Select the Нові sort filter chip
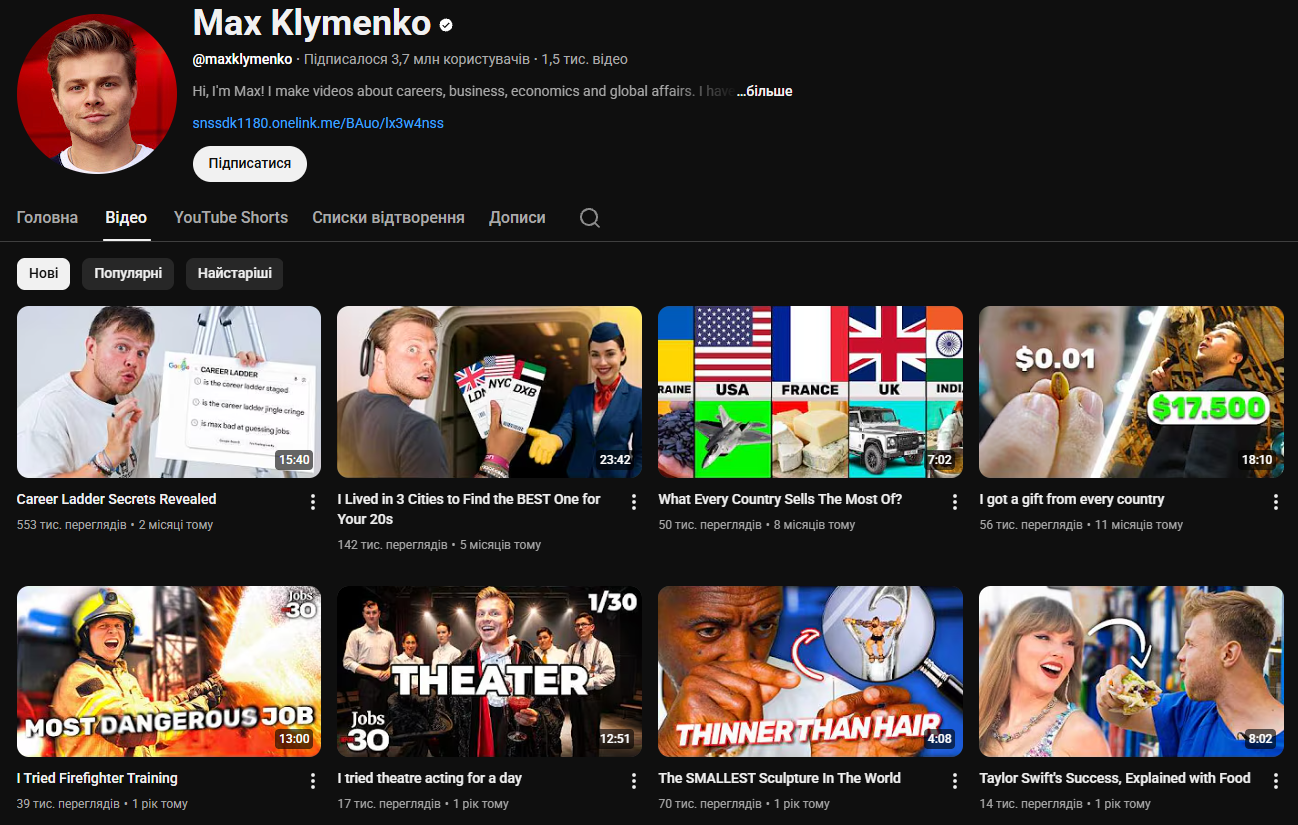The height and width of the screenshot is (825, 1298). tap(43, 274)
